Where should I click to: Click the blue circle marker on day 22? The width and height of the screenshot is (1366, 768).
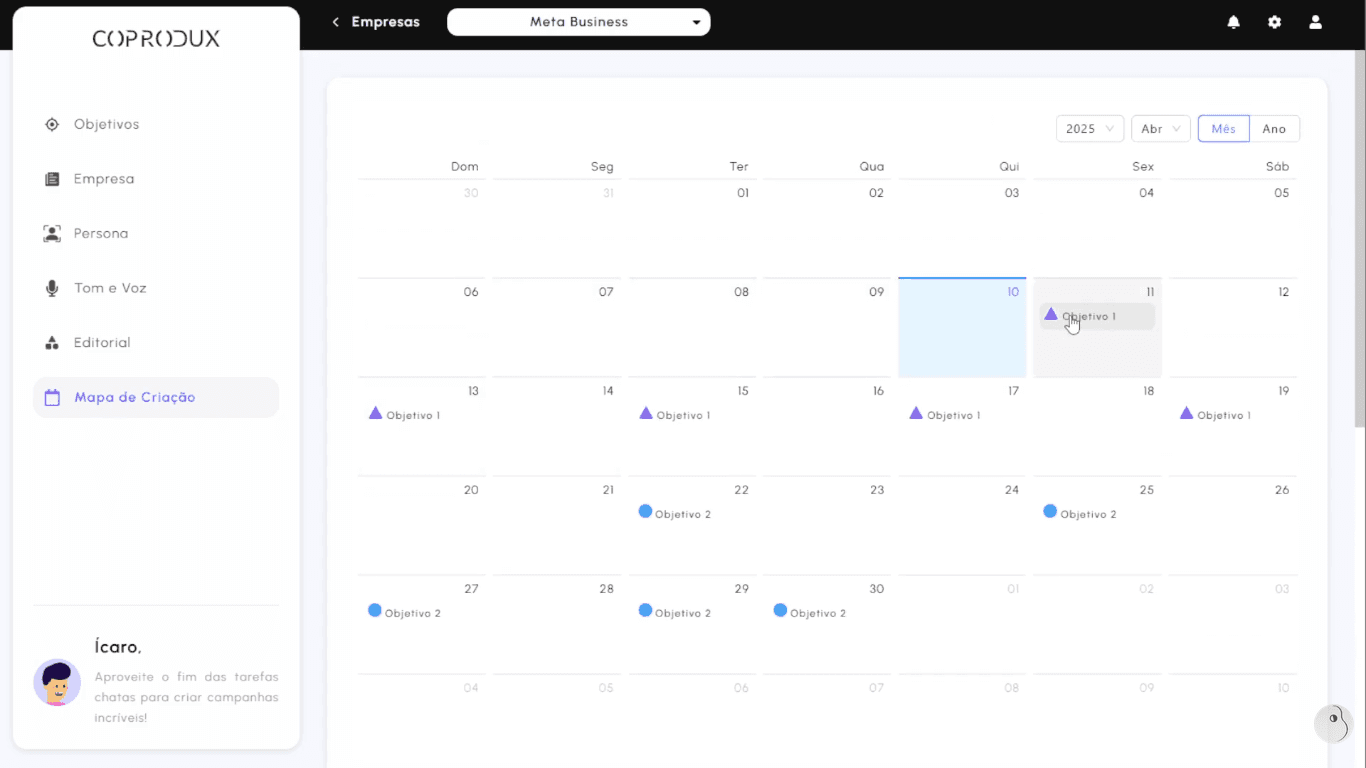[645, 511]
